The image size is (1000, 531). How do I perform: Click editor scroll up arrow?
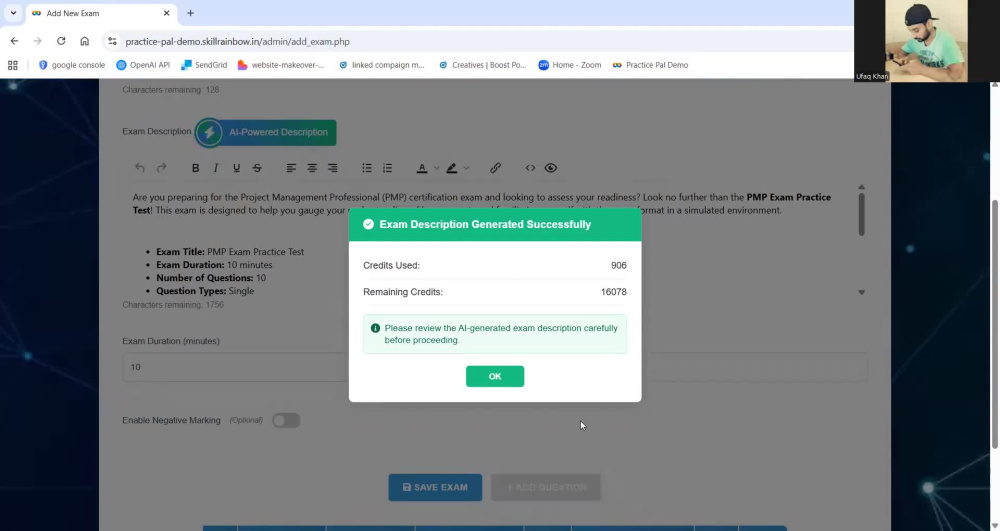(862, 187)
